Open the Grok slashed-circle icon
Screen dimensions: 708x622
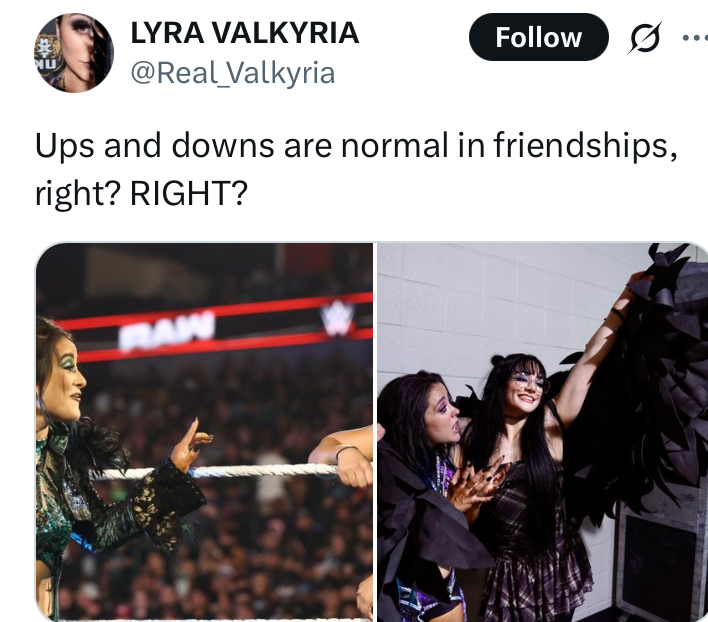tap(644, 38)
